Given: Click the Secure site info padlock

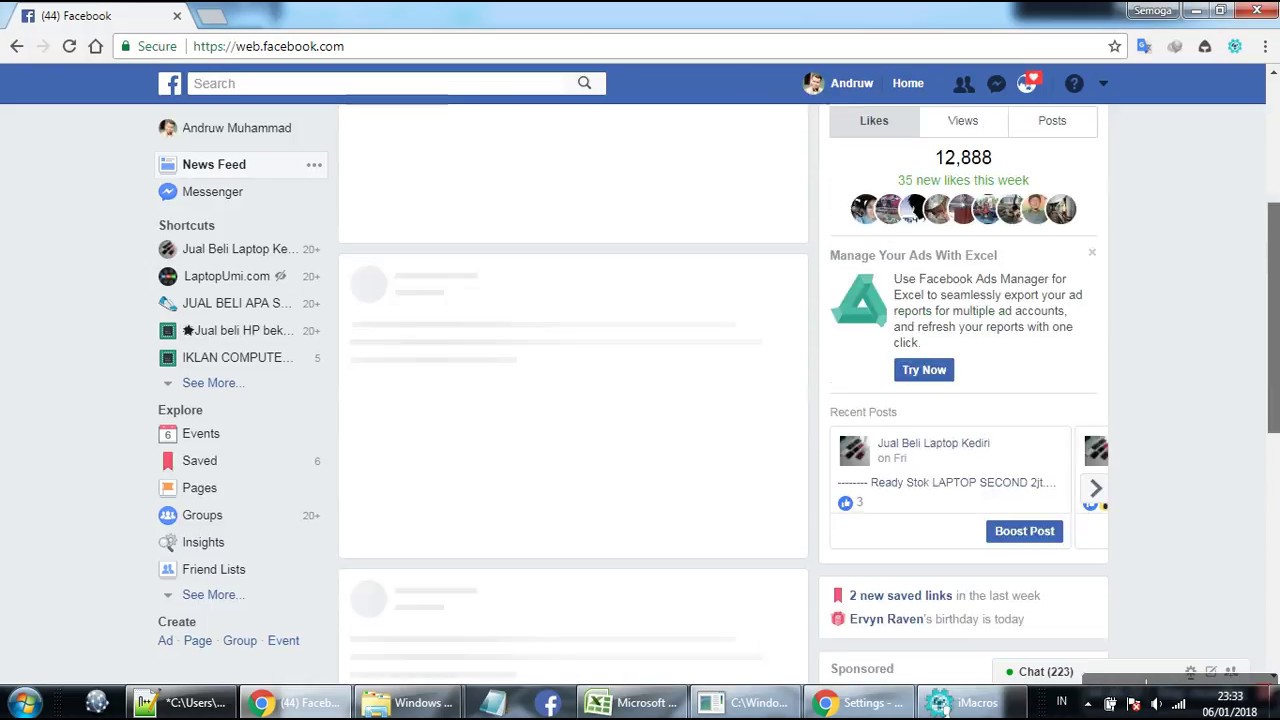Looking at the screenshot, I should pos(125,46).
